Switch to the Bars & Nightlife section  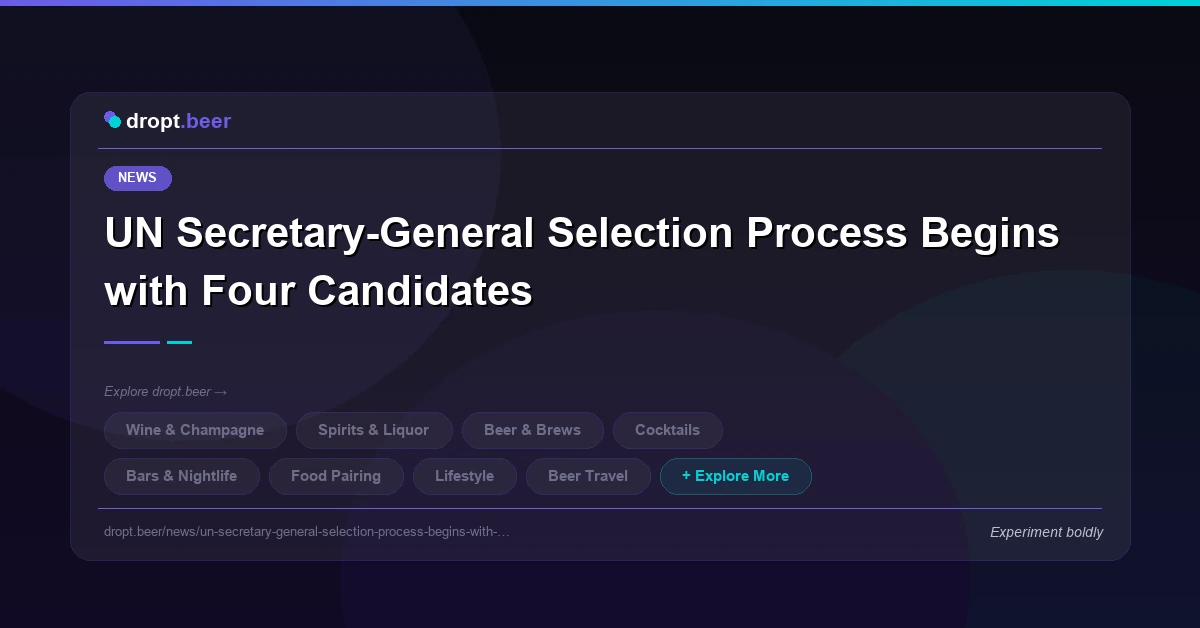[x=181, y=476]
